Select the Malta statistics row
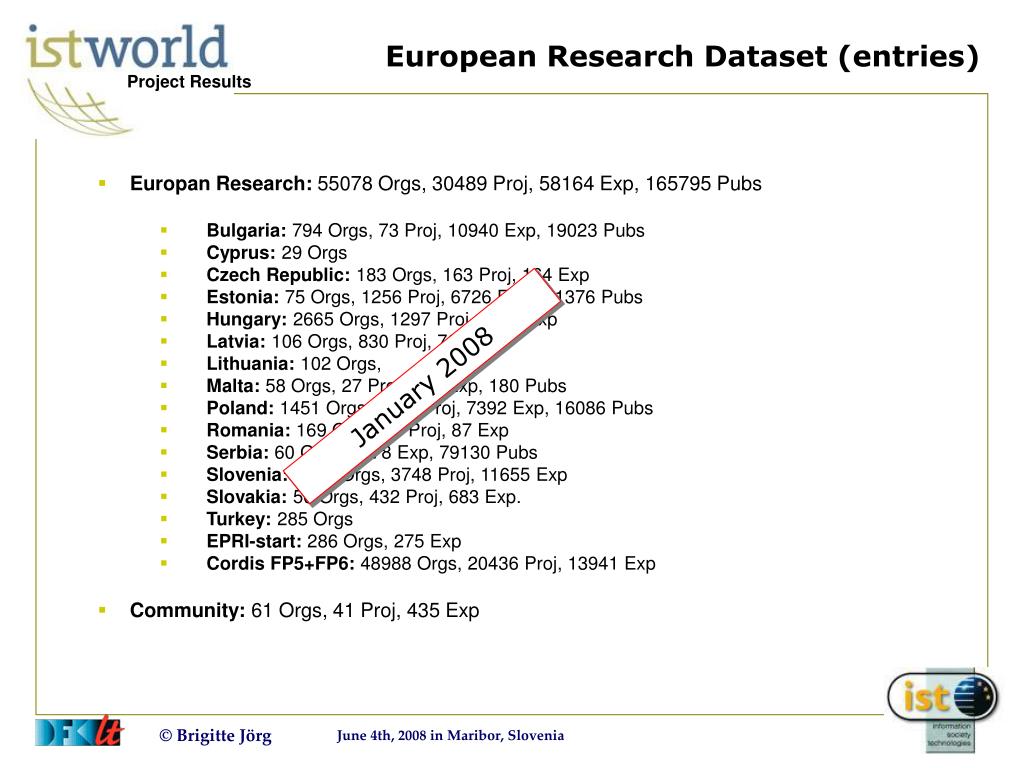This screenshot has width=1024, height=768. coord(387,386)
